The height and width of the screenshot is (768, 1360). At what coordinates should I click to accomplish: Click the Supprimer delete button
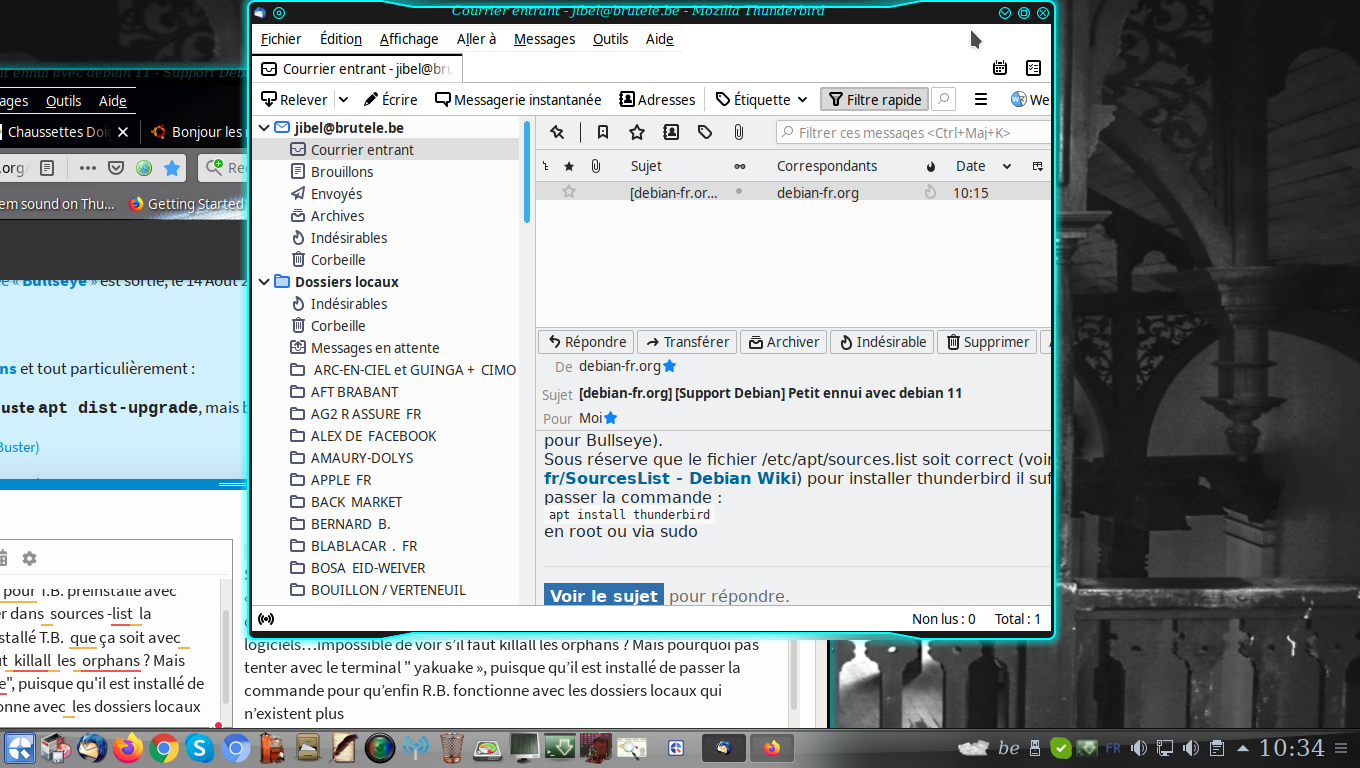tap(987, 342)
